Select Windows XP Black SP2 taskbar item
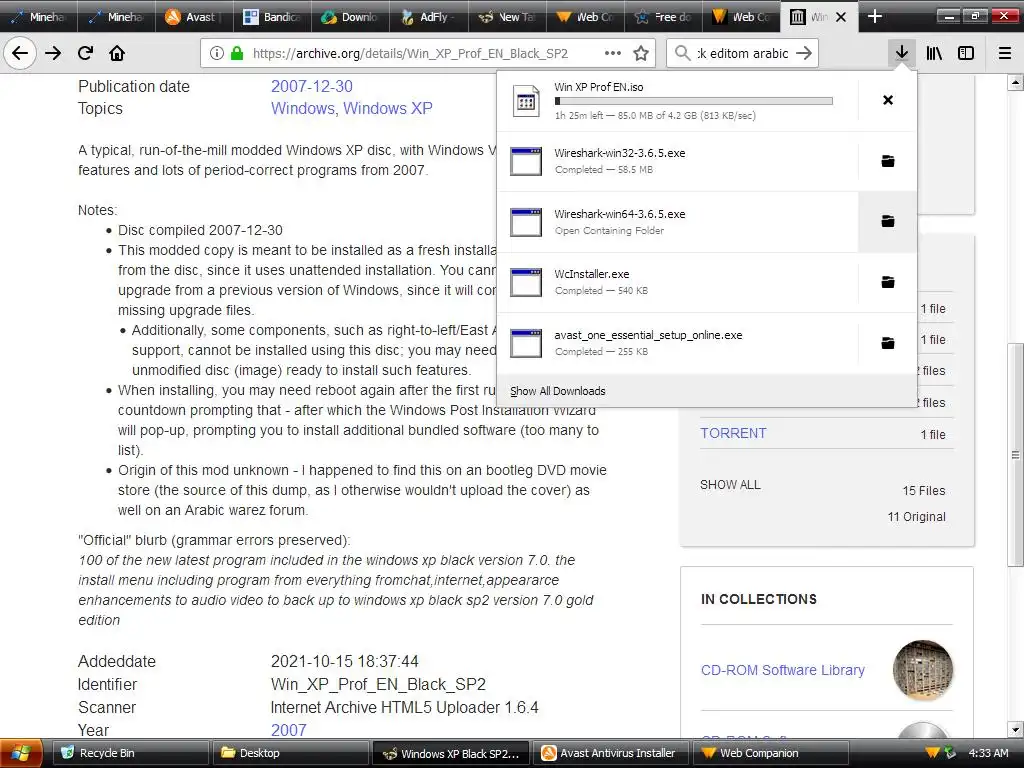 coord(451,753)
